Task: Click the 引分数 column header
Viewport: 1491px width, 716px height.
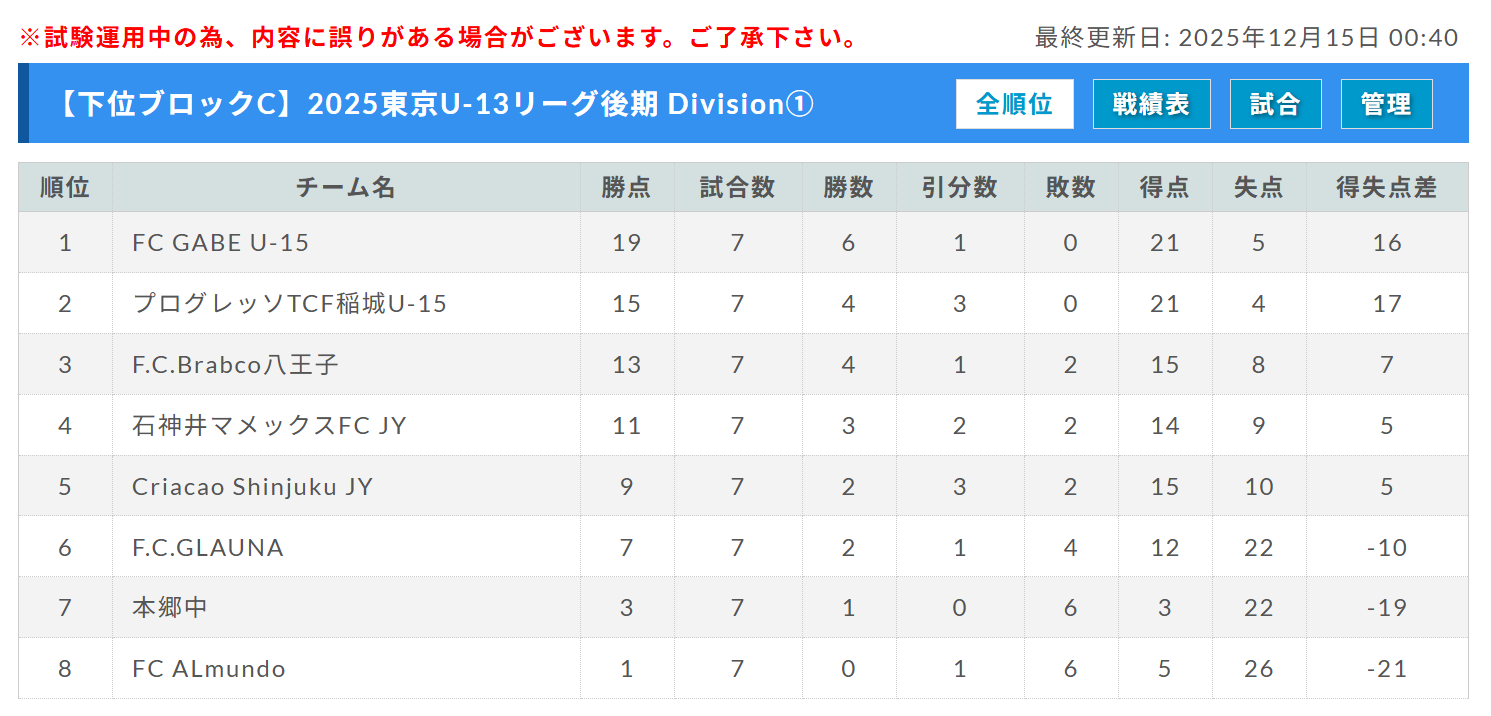Action: 959,187
